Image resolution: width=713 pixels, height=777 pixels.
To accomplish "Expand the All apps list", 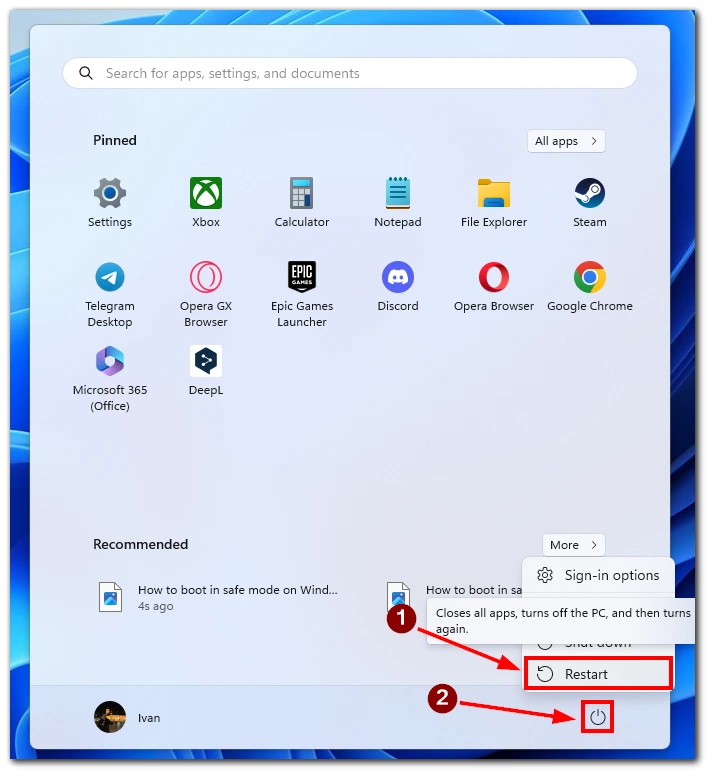I will tap(566, 141).
